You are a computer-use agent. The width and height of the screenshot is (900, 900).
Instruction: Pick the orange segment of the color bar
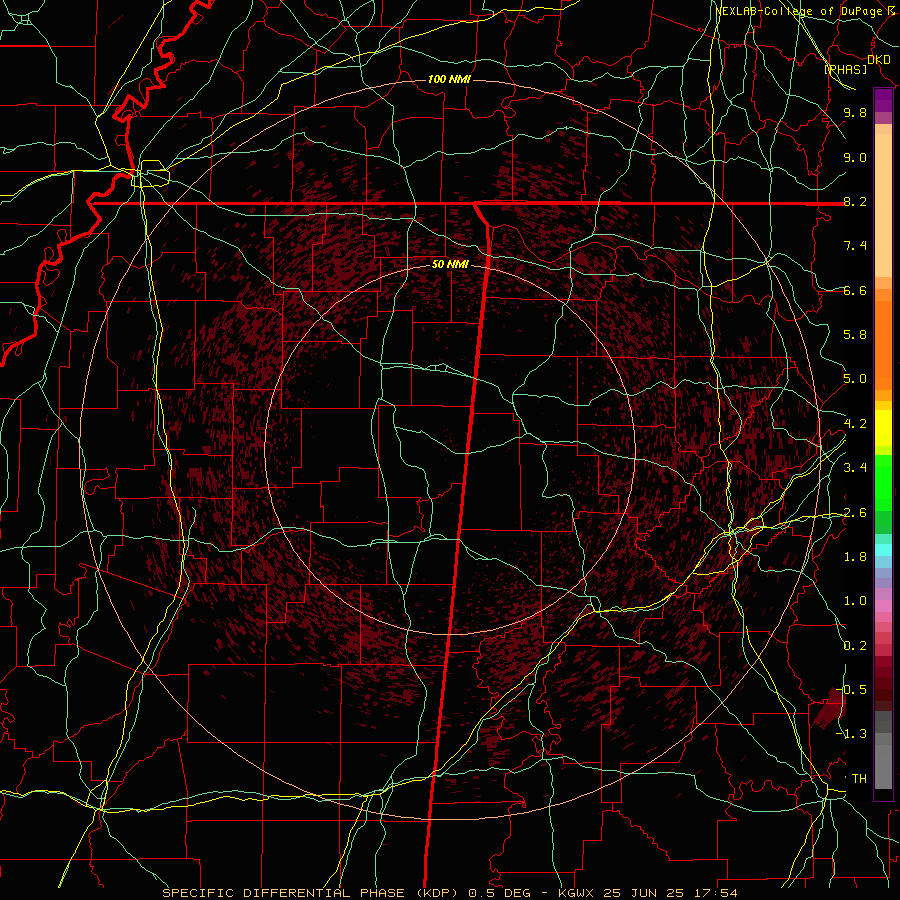(x=883, y=345)
